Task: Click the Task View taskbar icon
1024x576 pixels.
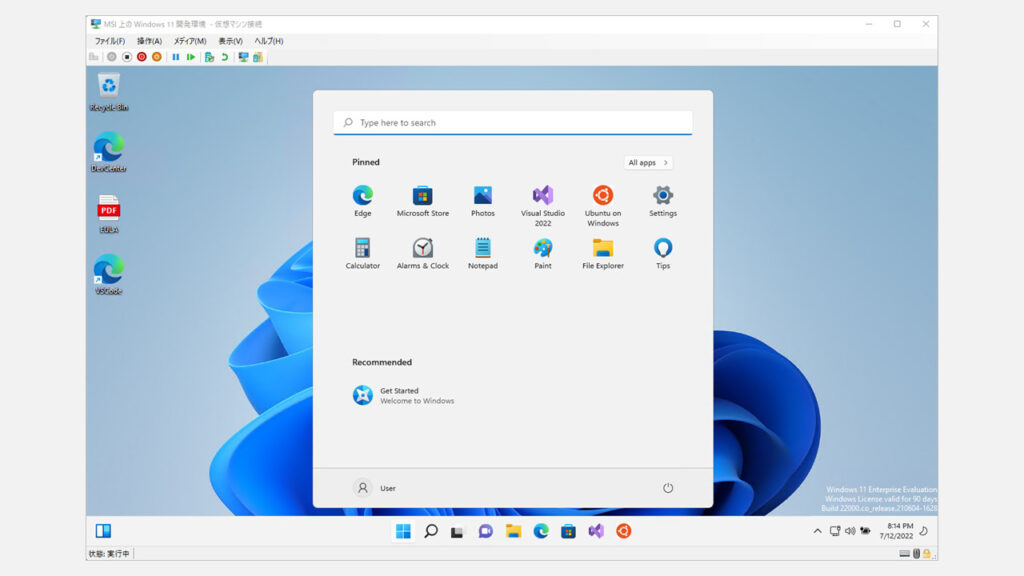Action: tap(458, 531)
